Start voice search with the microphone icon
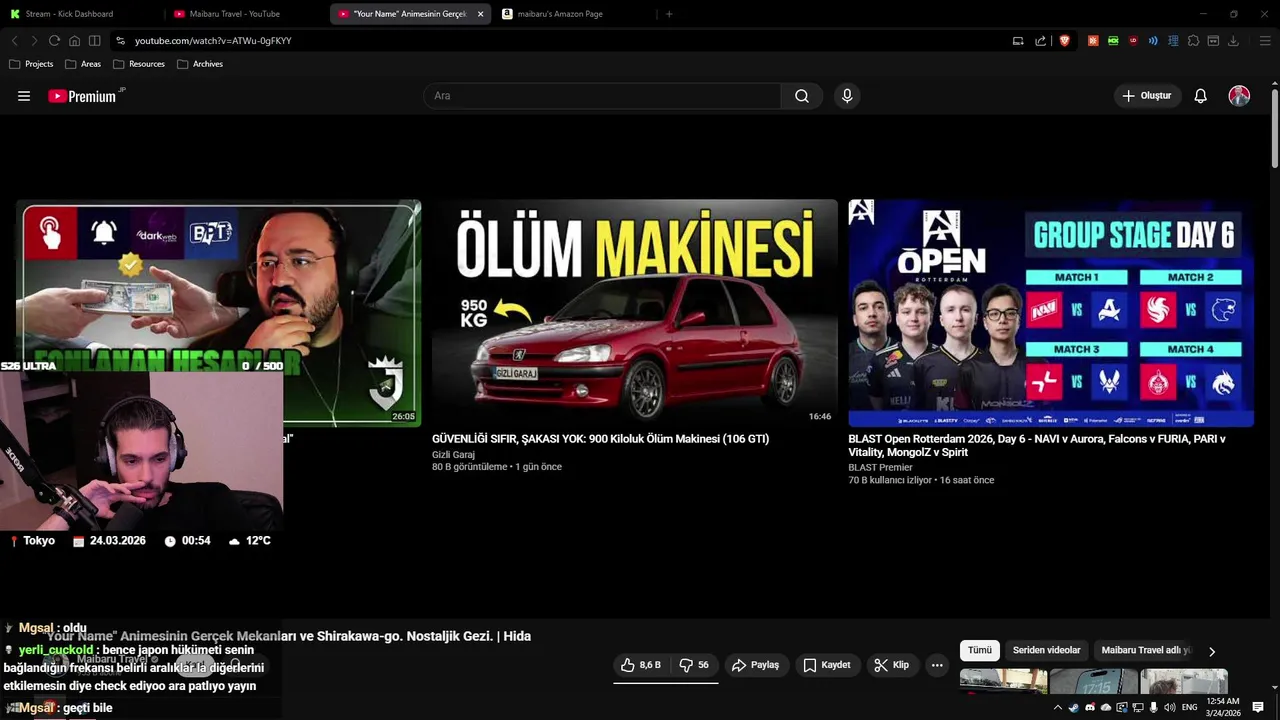Screen dimensions: 1280x720 [x=847, y=96]
